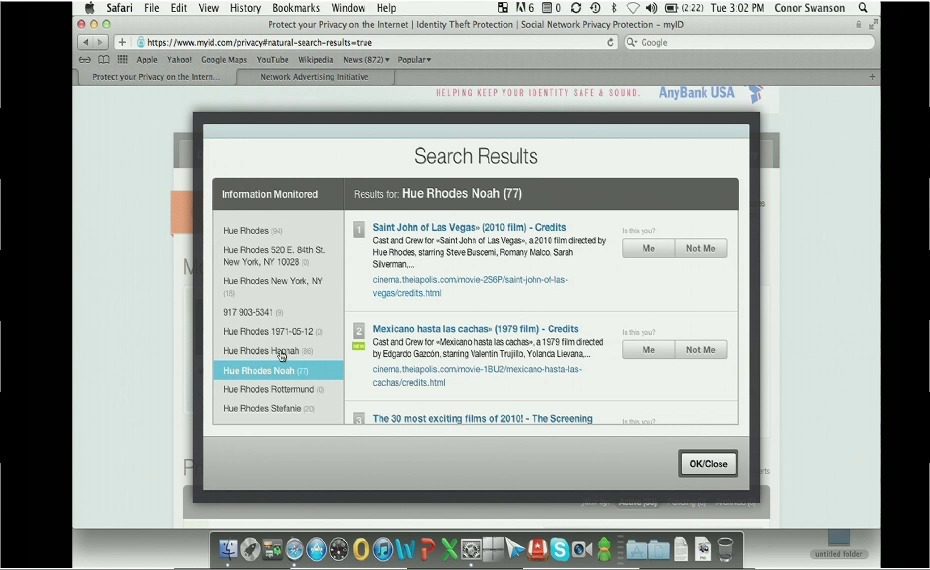
Task: Select Hue Rhodes 520 E. 84th St. entry
Action: pyautogui.click(x=274, y=256)
